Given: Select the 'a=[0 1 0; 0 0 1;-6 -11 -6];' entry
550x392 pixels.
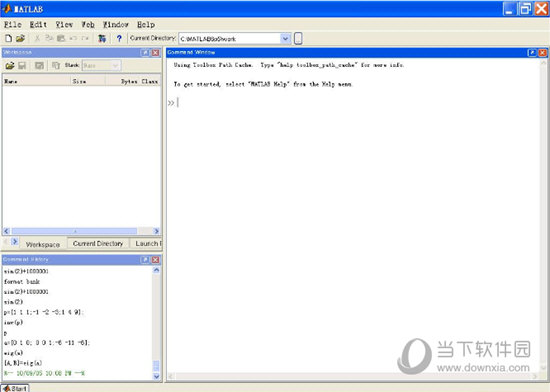Looking at the screenshot, I should (47, 343).
